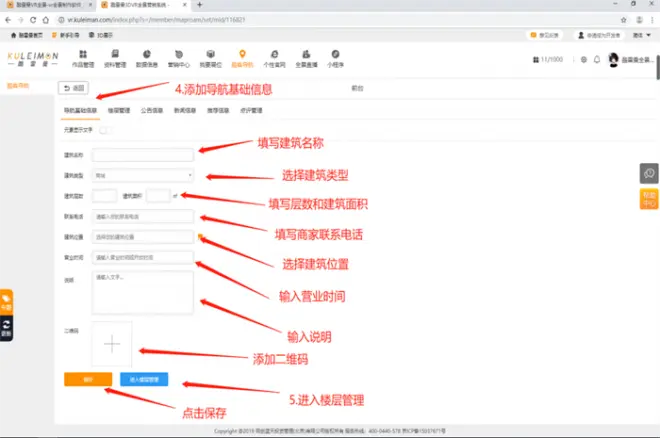This screenshot has height=438, width=660.
Task: Switch to 推荐信息 tab
Action: point(218,111)
